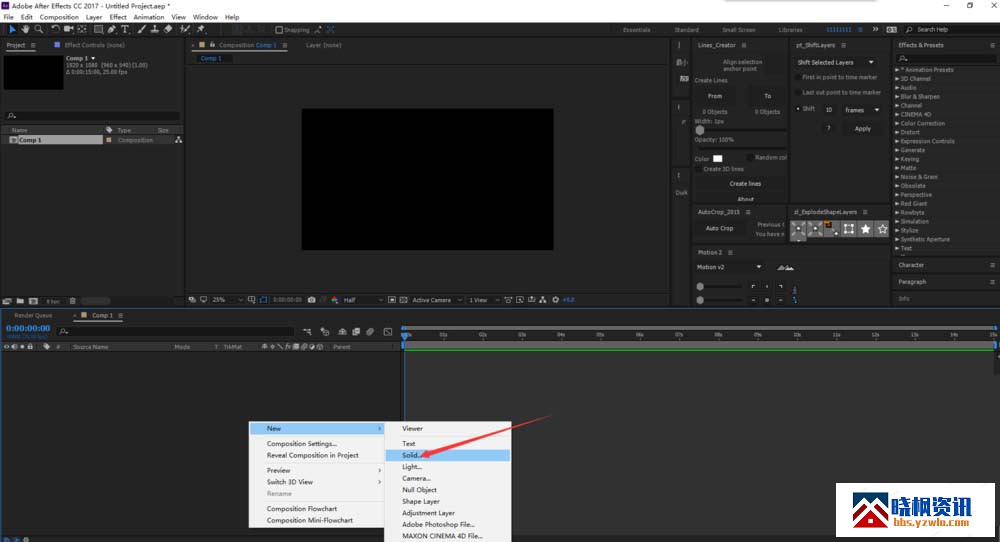Toggle the Snapping checkbox
The image size is (1000, 542).
tap(279, 30)
